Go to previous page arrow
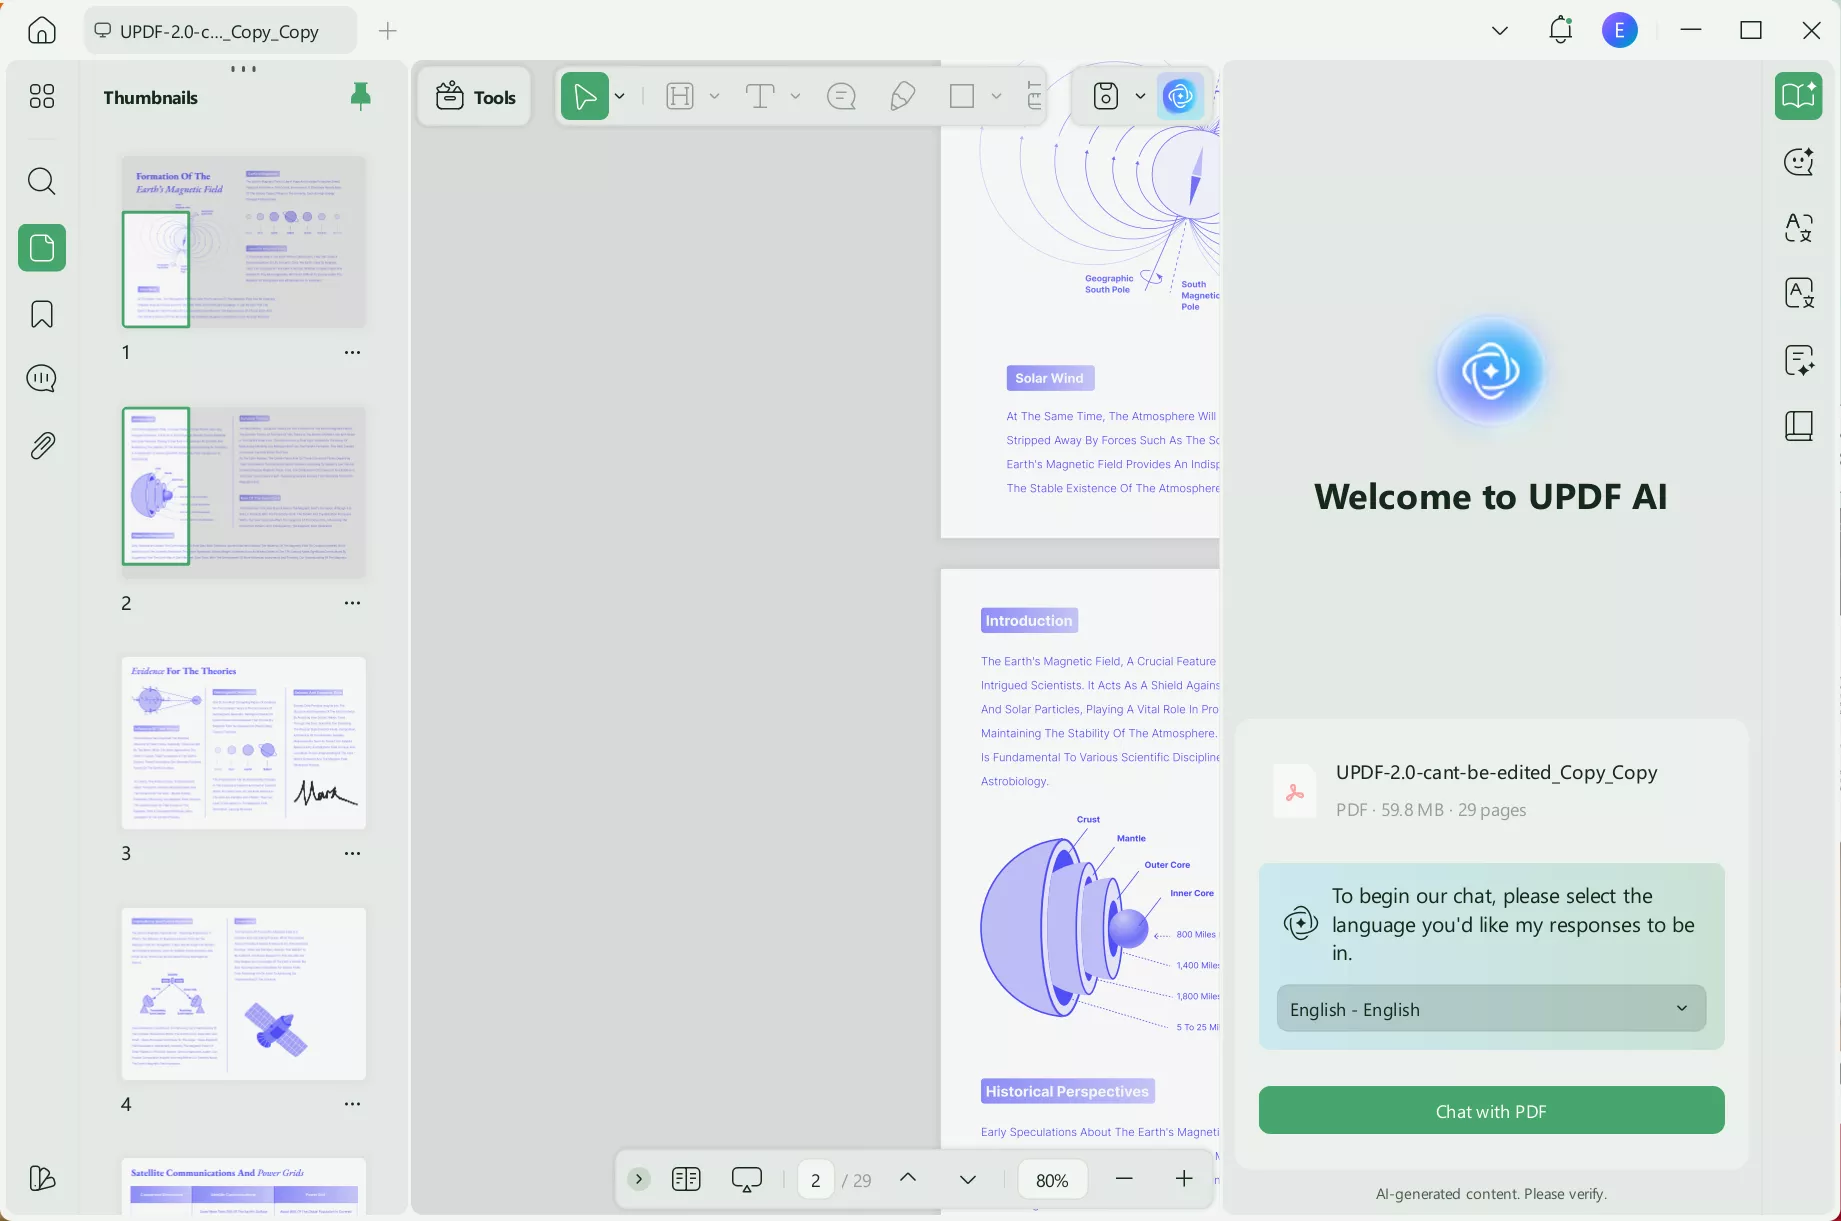The height and width of the screenshot is (1221, 1841). (x=908, y=1178)
